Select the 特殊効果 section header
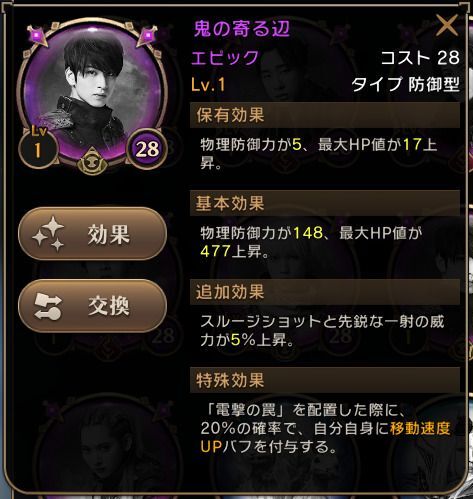The image size is (473, 499). 325,380
